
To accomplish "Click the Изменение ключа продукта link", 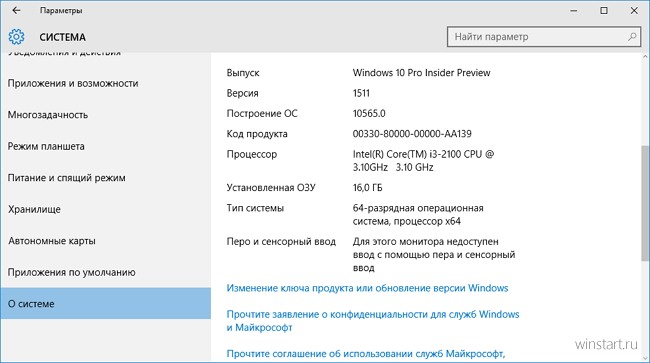I will coord(367,288).
